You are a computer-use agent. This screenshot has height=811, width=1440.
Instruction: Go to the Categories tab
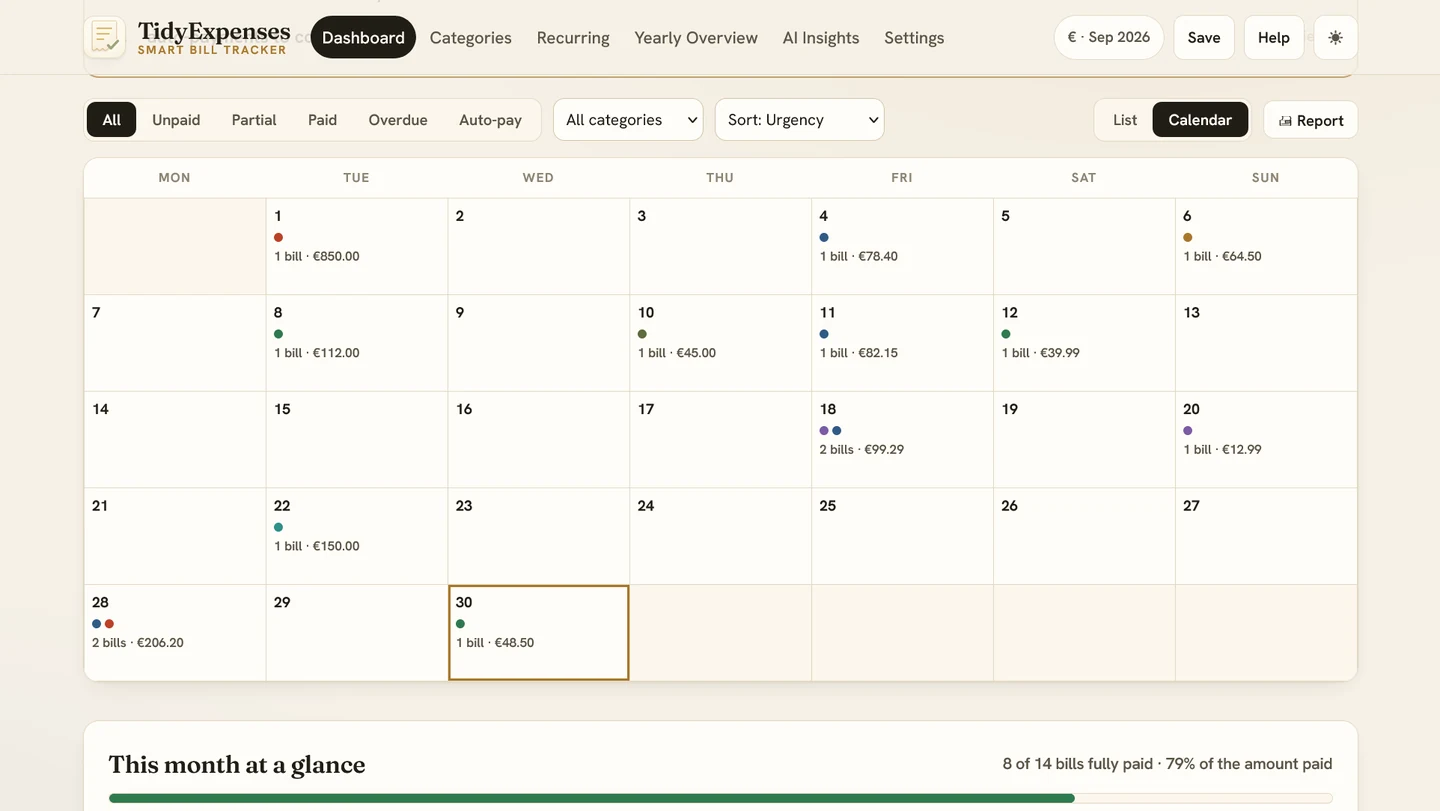pyautogui.click(x=470, y=37)
